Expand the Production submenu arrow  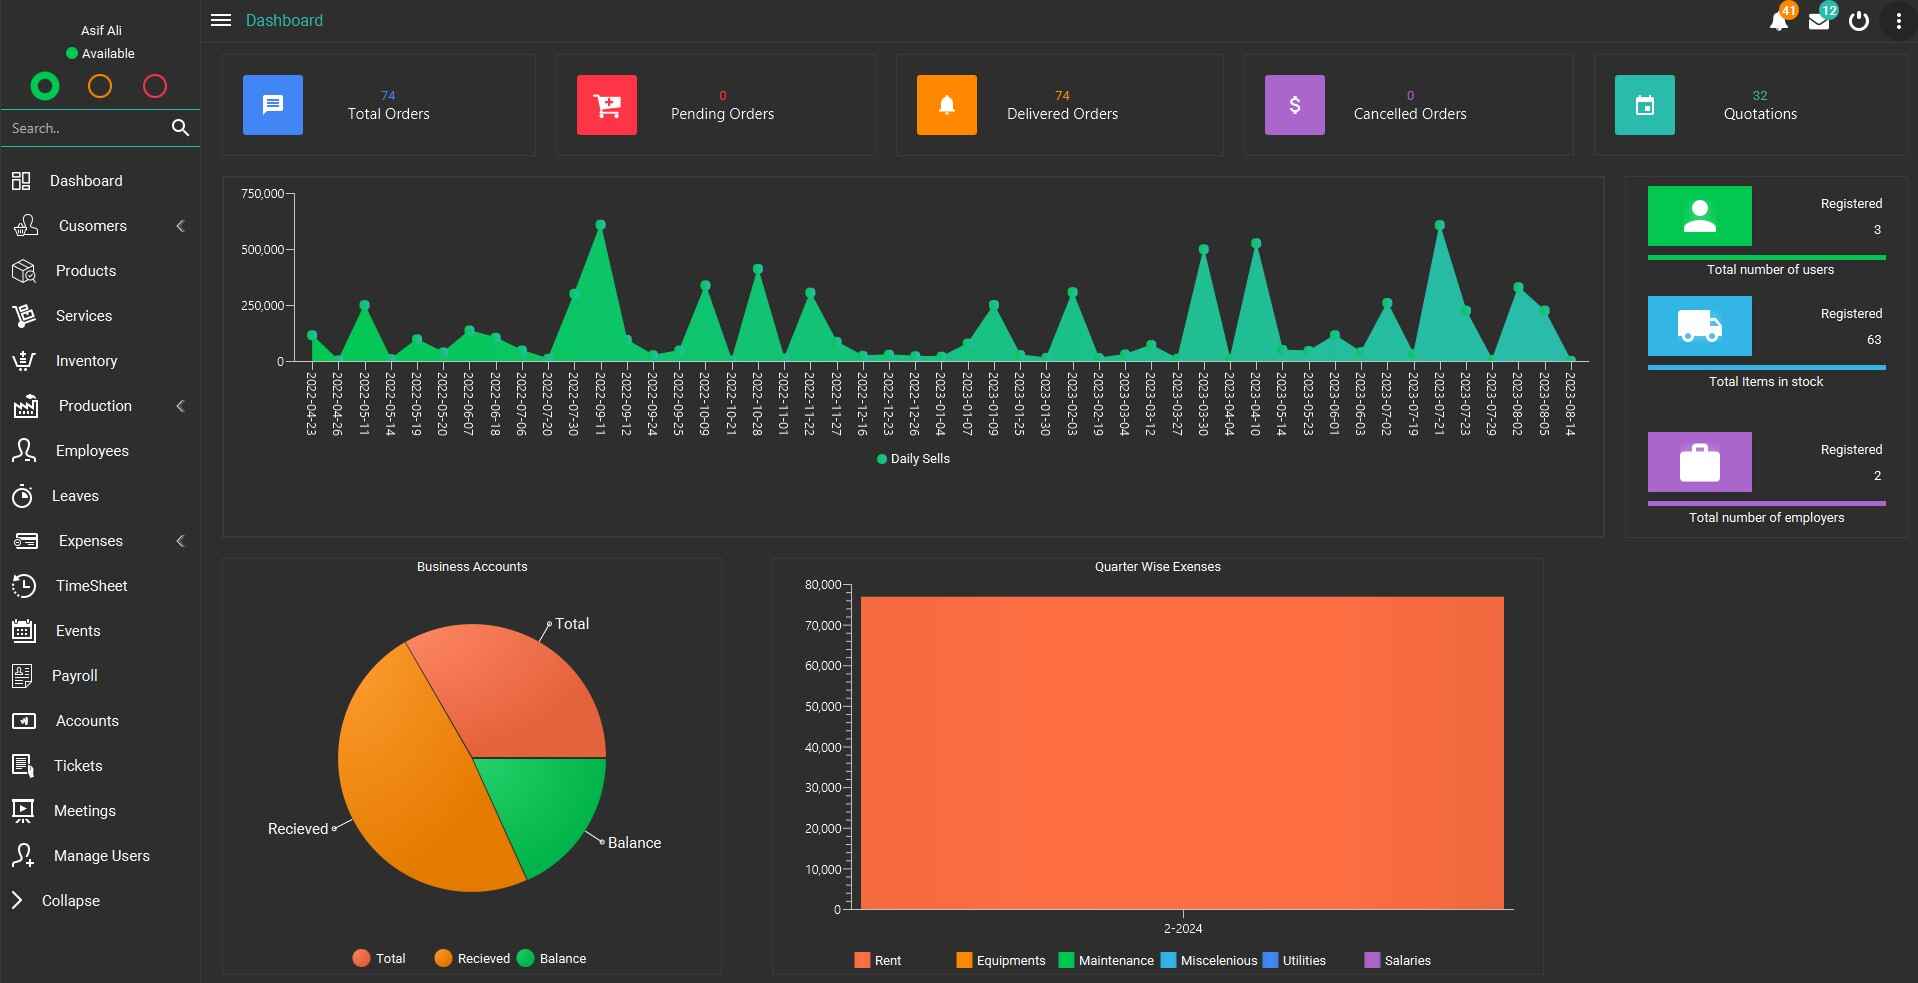180,406
